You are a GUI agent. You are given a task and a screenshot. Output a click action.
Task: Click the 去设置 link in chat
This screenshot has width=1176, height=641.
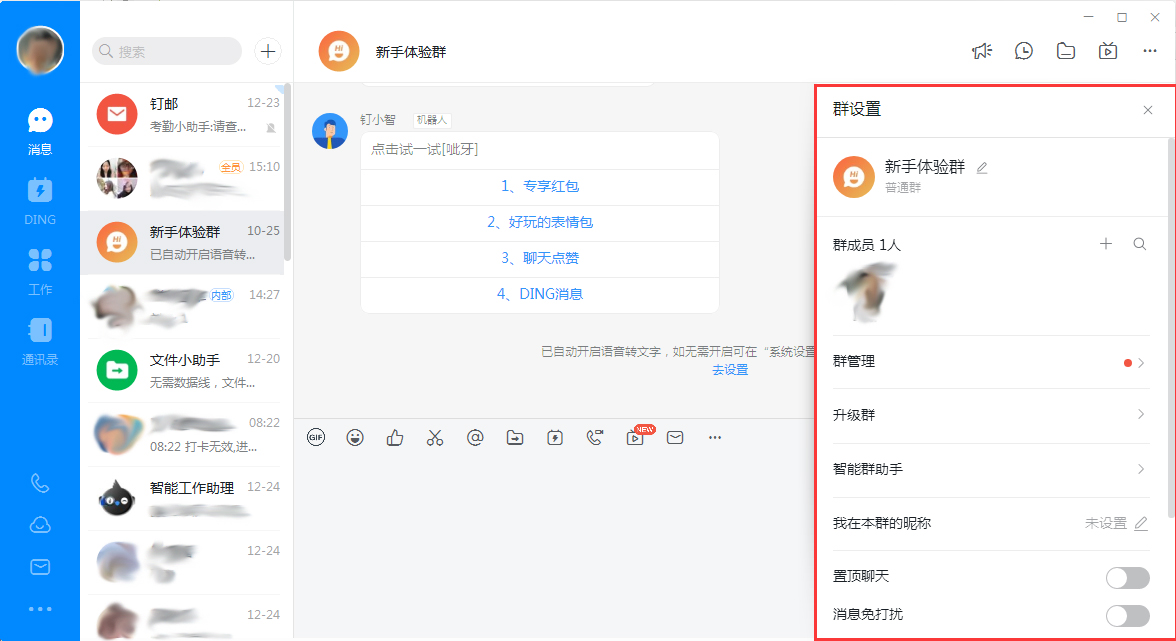(730, 369)
